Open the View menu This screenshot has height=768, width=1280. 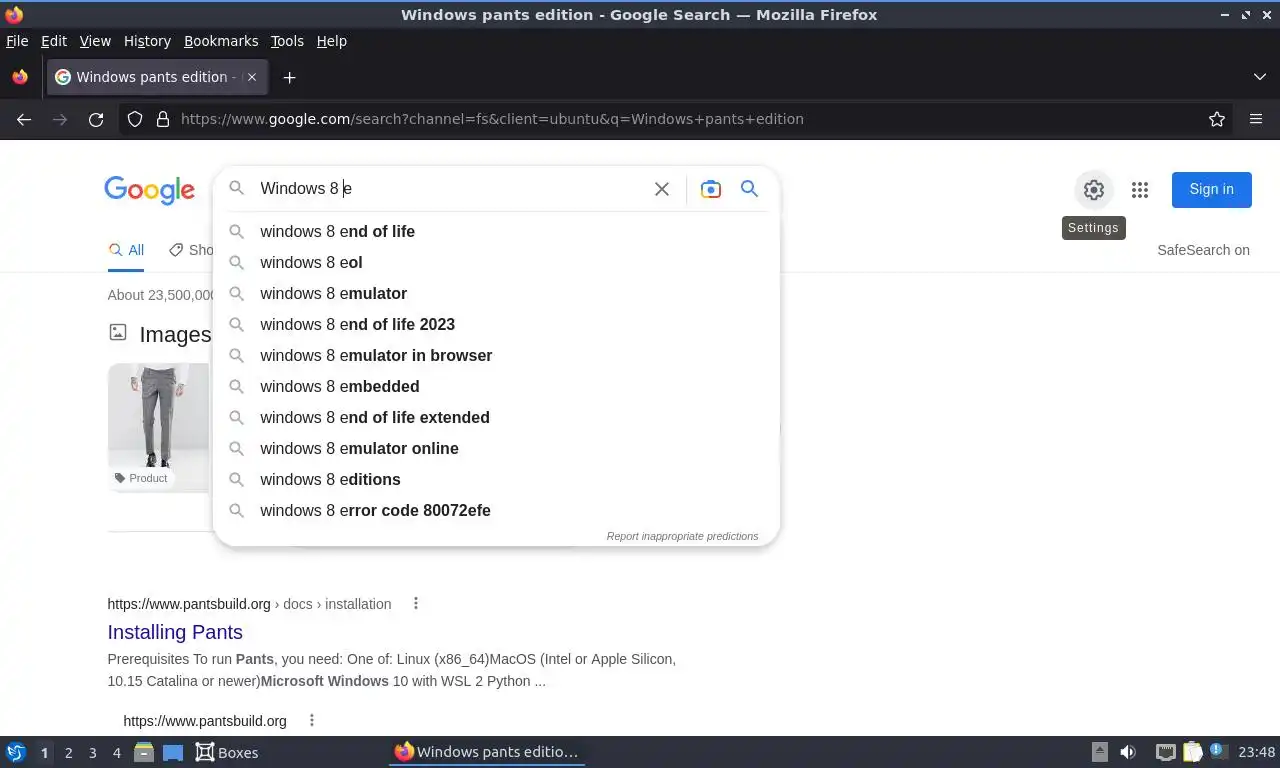point(95,41)
